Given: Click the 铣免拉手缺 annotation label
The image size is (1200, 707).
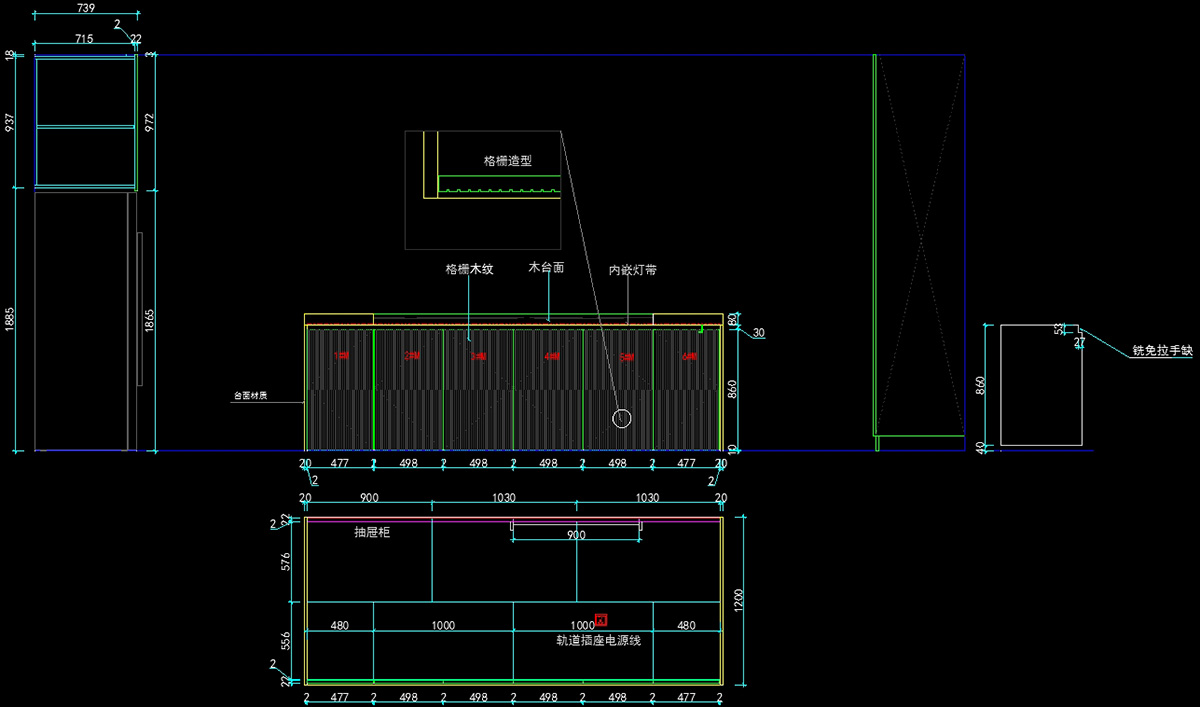Looking at the screenshot, I should coord(1162,350).
